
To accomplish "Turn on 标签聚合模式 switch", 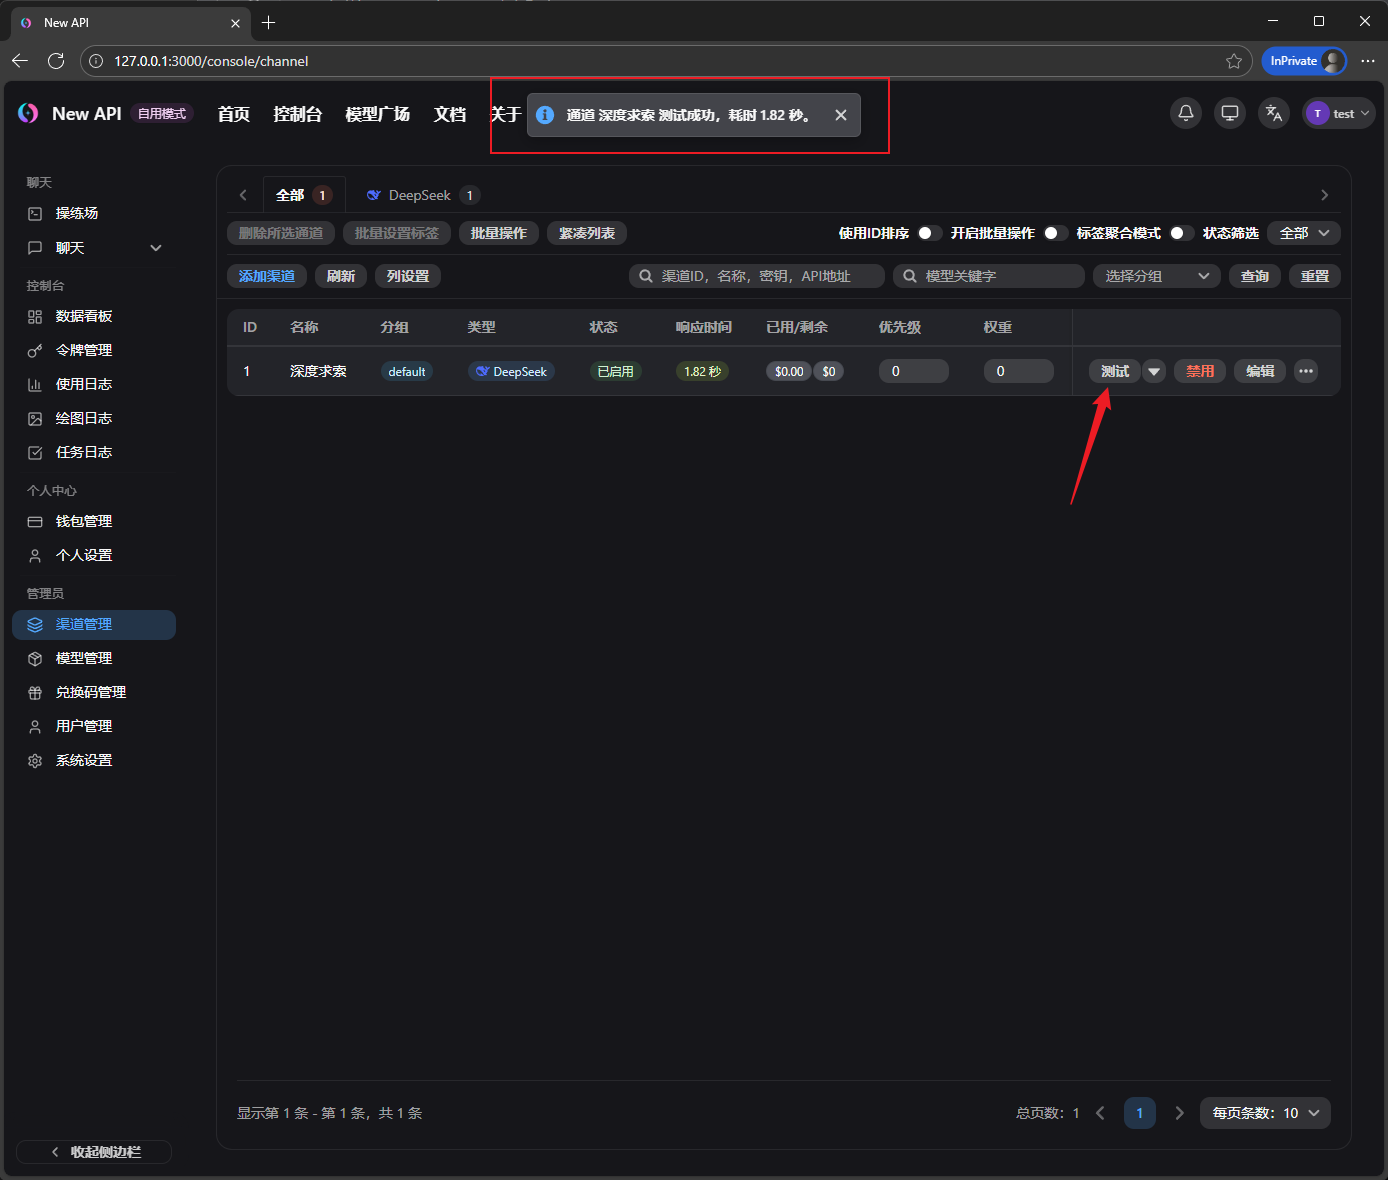I will pyautogui.click(x=1181, y=233).
